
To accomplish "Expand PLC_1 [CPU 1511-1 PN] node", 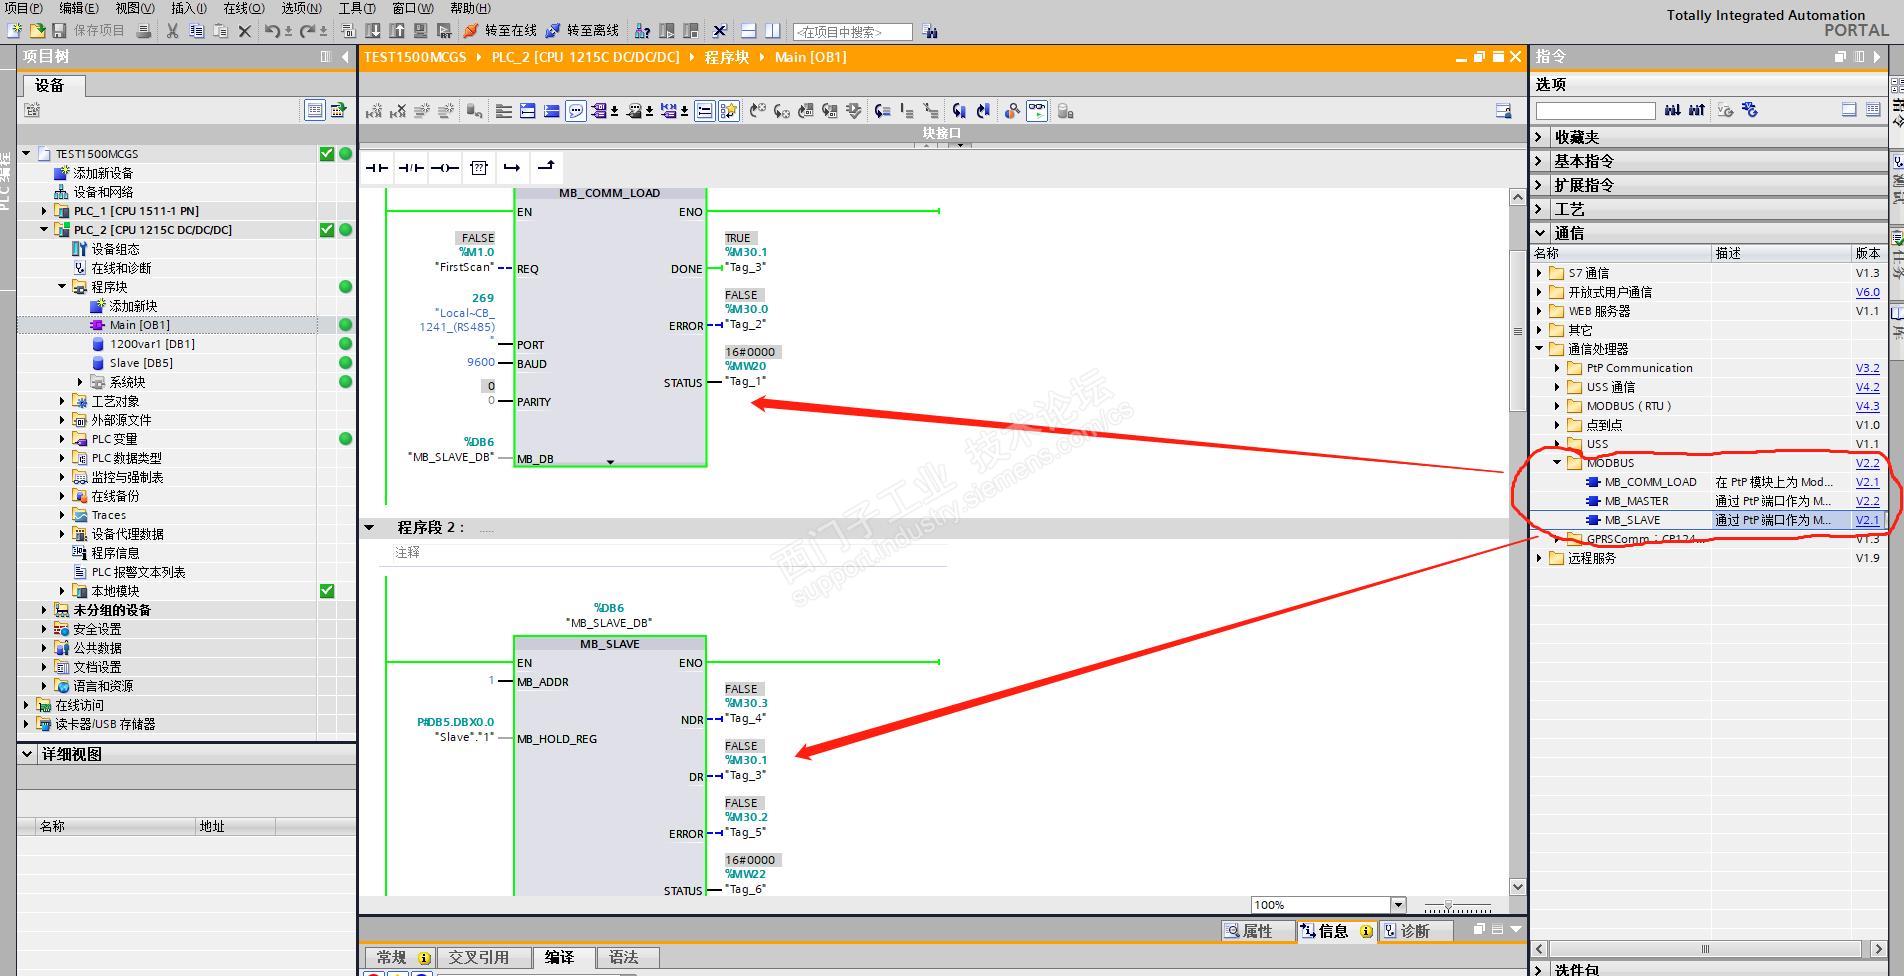I will (x=44, y=211).
